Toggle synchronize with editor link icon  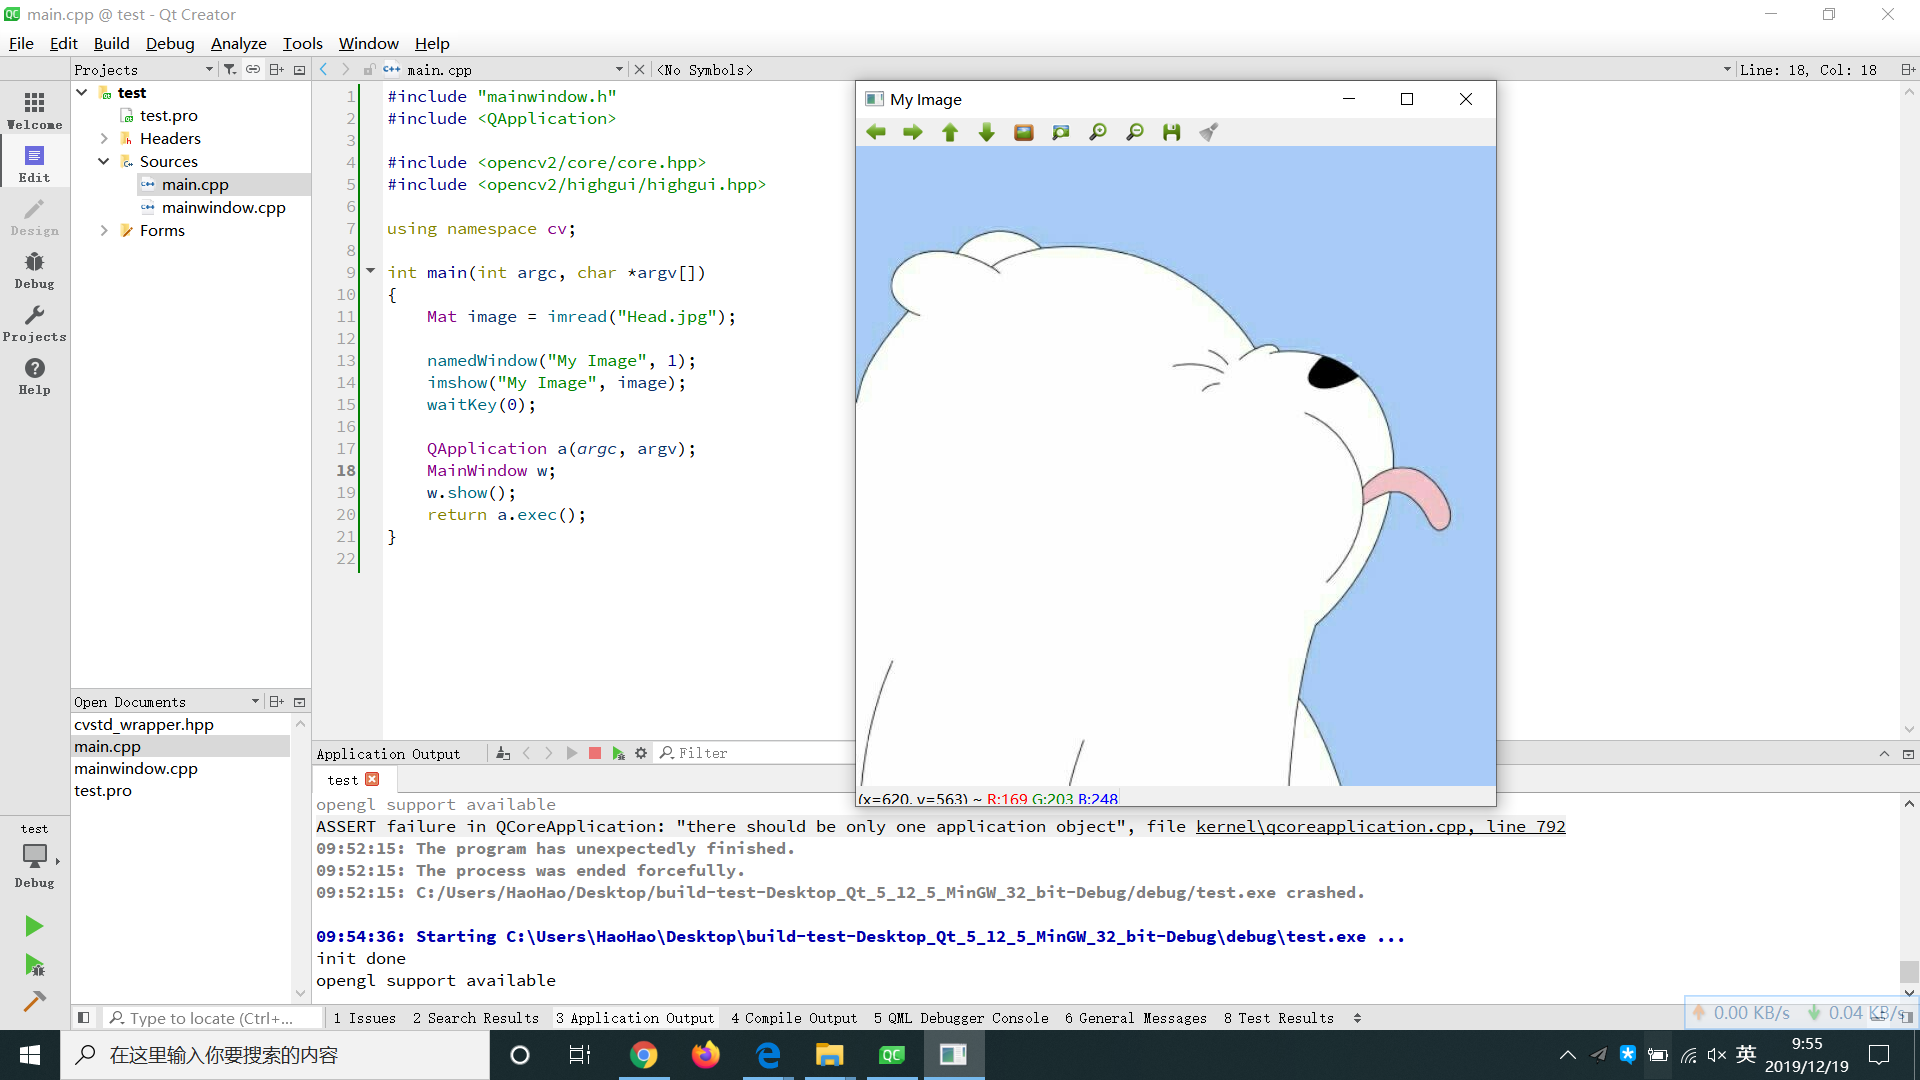pos(253,69)
